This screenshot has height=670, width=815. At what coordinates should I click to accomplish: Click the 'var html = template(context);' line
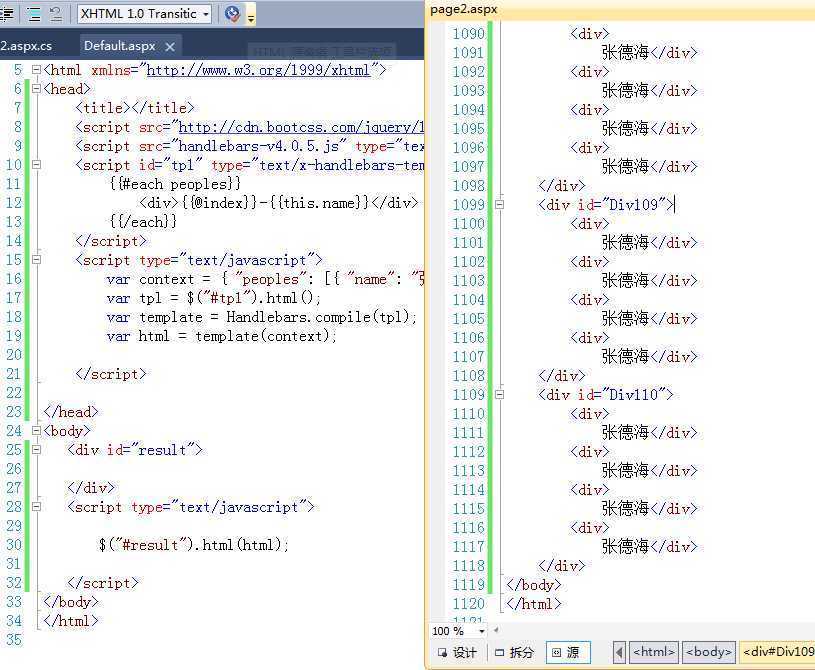pyautogui.click(x=221, y=336)
